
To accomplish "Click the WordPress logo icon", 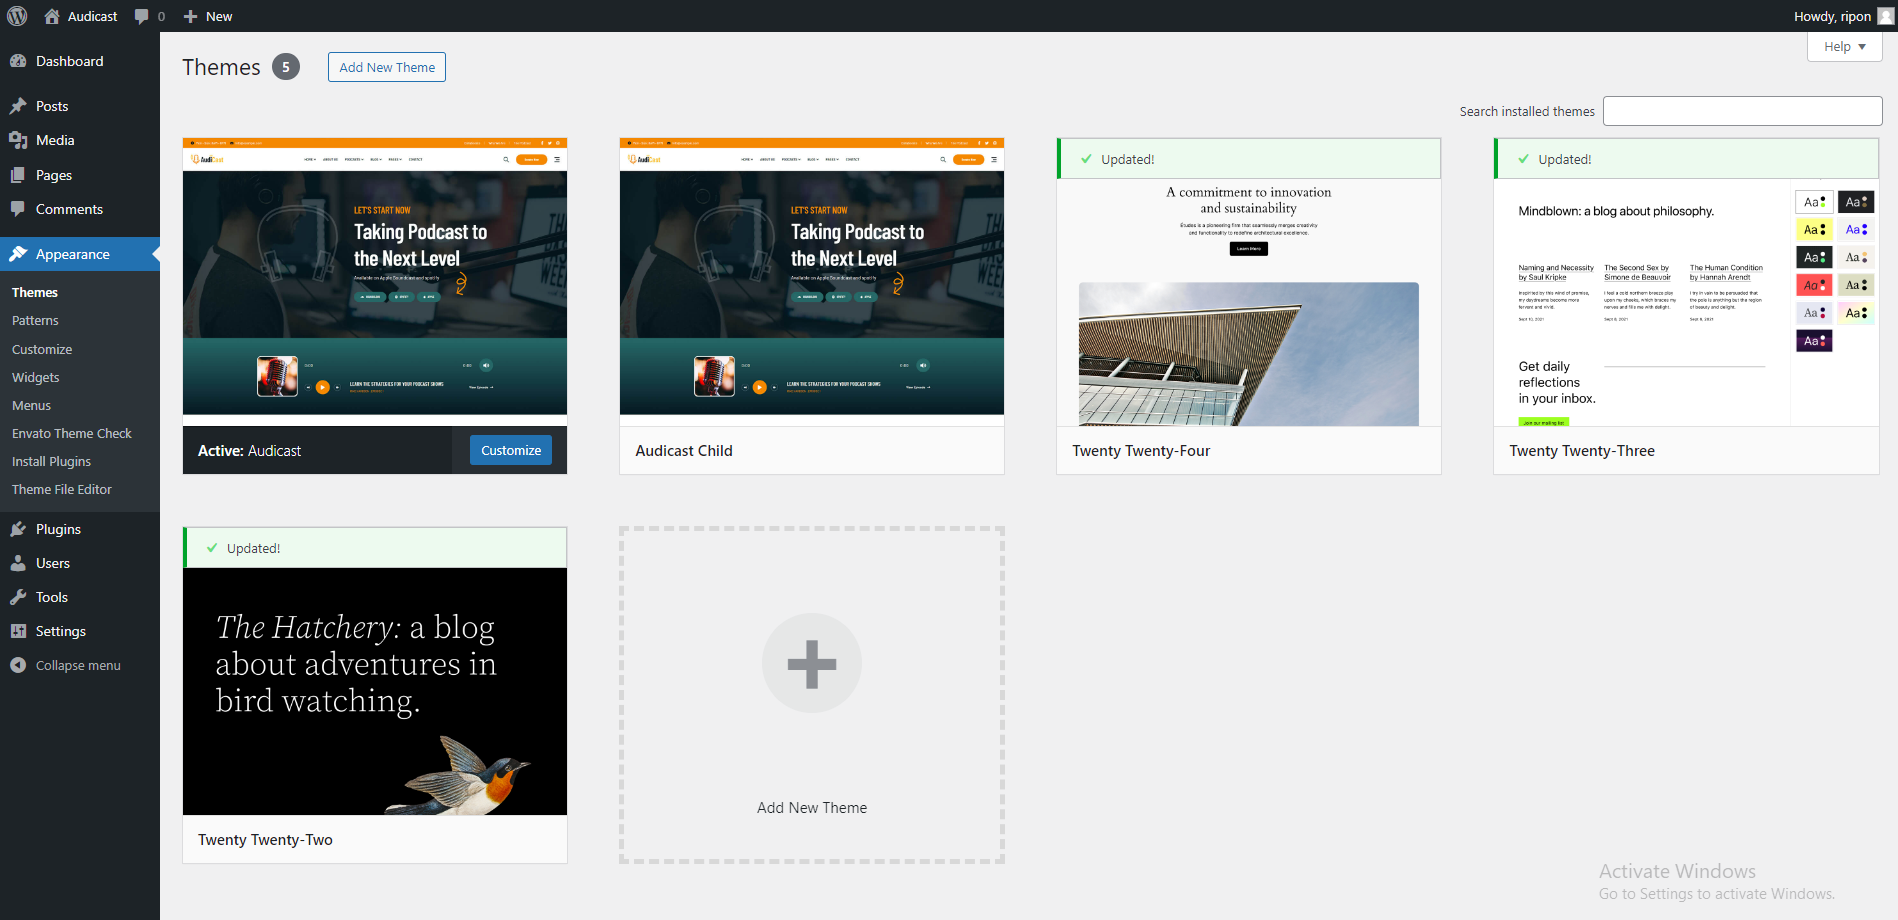I will pos(17,16).
